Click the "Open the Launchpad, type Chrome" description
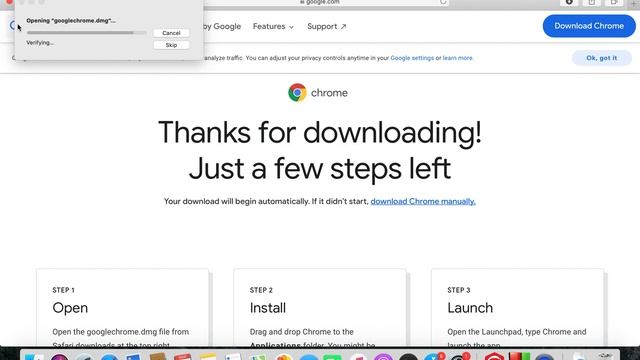This screenshot has width=640, height=360. tap(517, 337)
